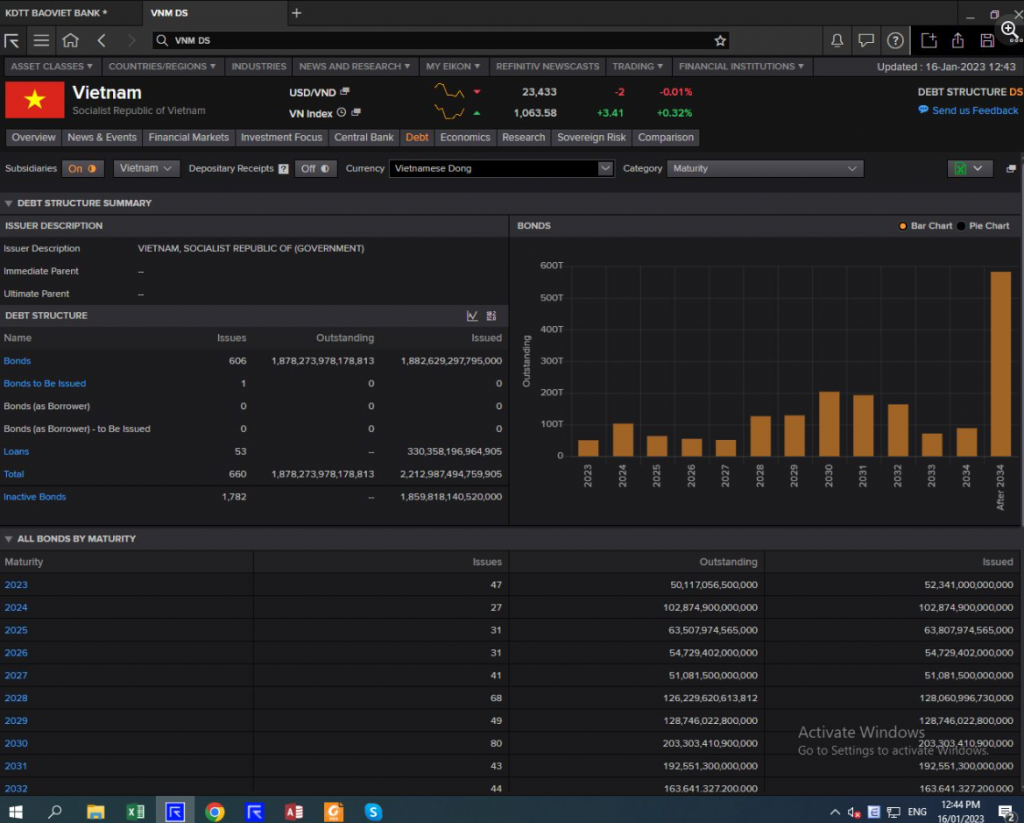Image resolution: width=1024 pixels, height=823 pixels.
Task: Open the Category Maturity dropdown
Action: 765,169
